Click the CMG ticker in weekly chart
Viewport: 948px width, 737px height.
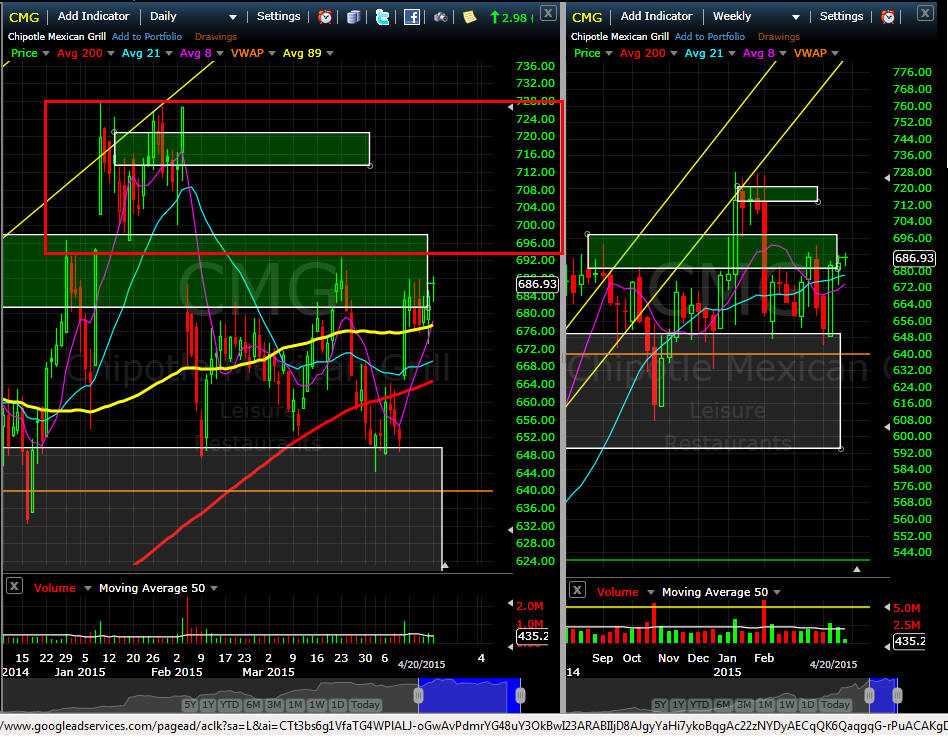(x=587, y=17)
